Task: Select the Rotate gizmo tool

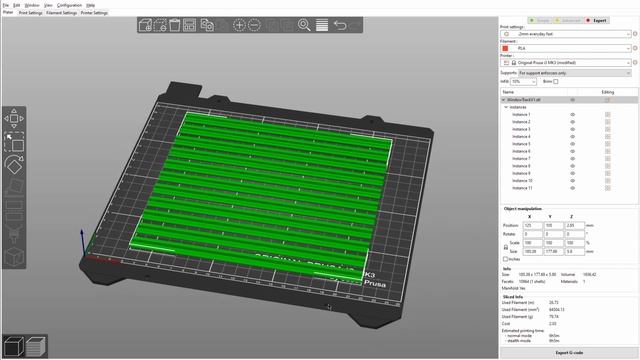Action: pos(14,164)
